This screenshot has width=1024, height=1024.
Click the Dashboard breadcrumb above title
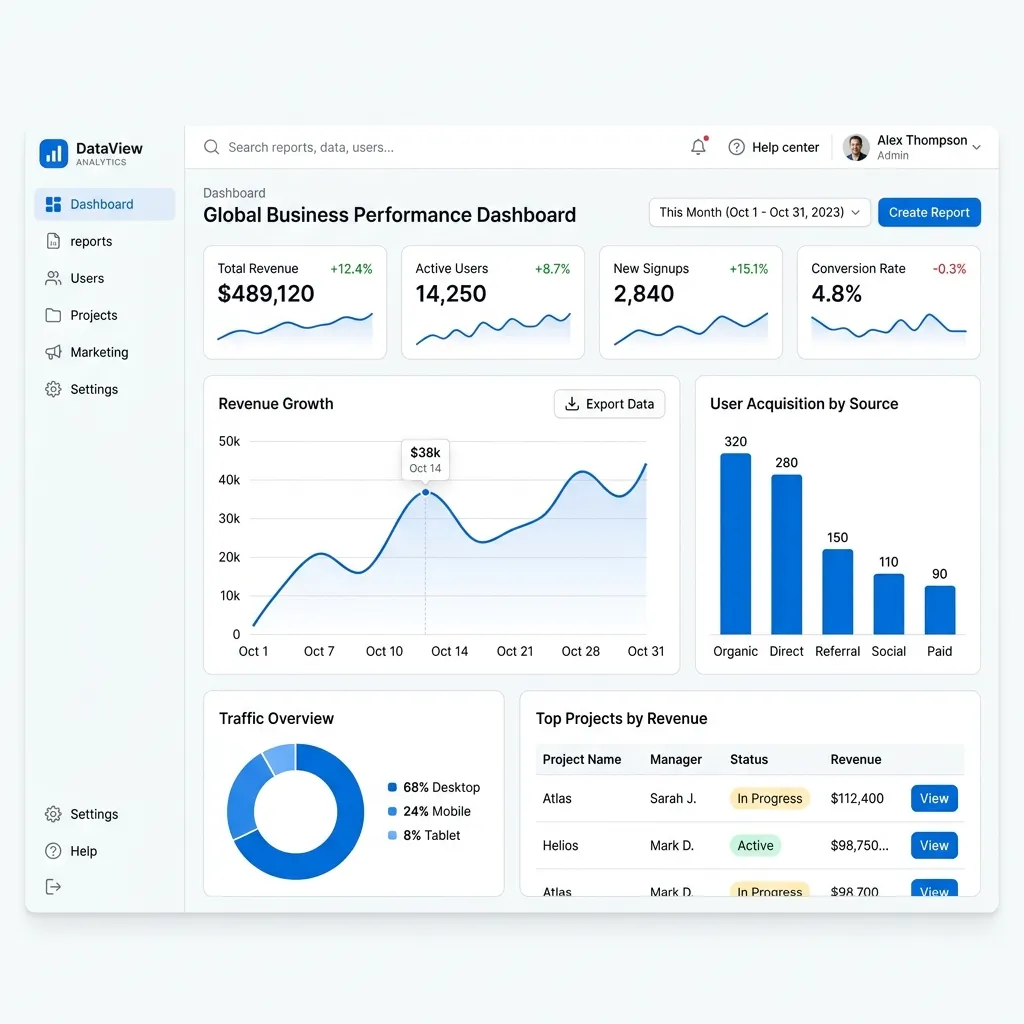(234, 193)
